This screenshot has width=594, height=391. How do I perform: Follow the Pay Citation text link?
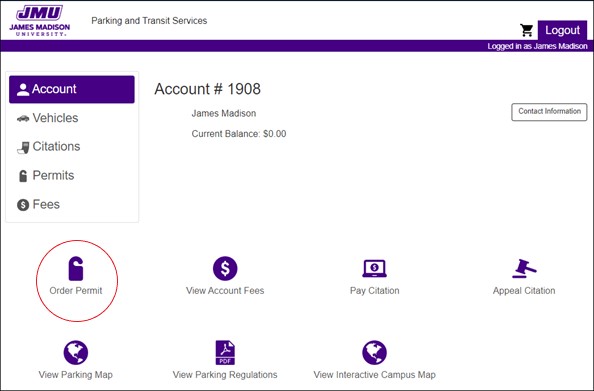(374, 291)
